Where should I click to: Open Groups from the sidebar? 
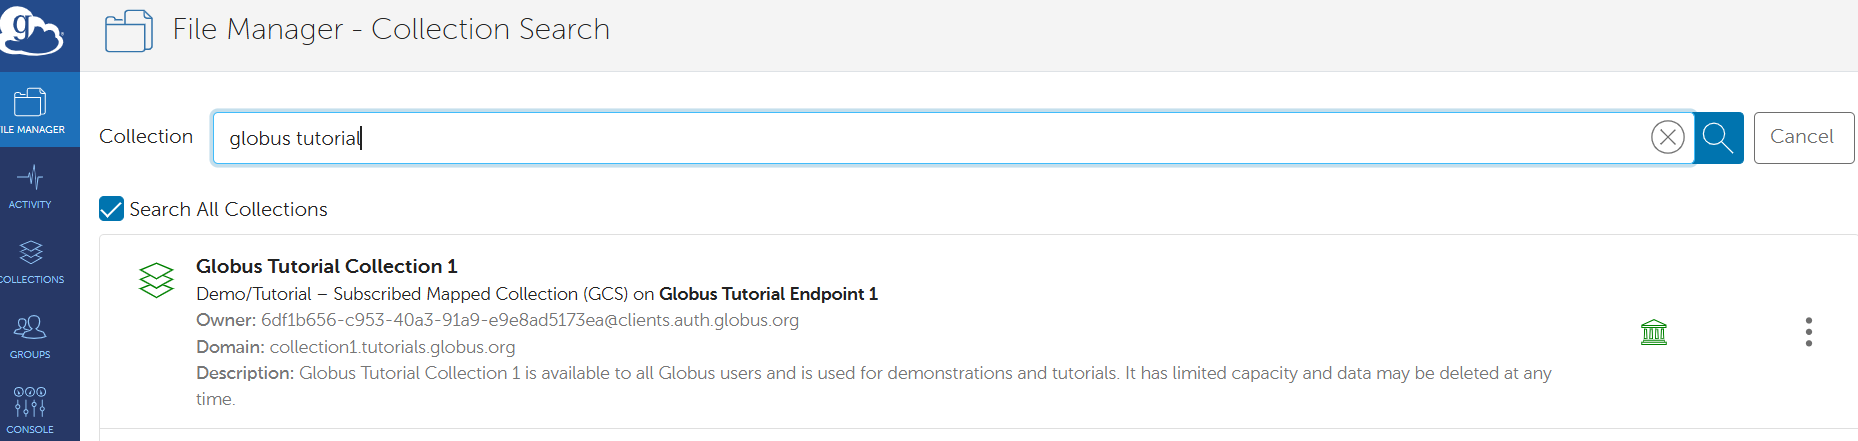31,336
